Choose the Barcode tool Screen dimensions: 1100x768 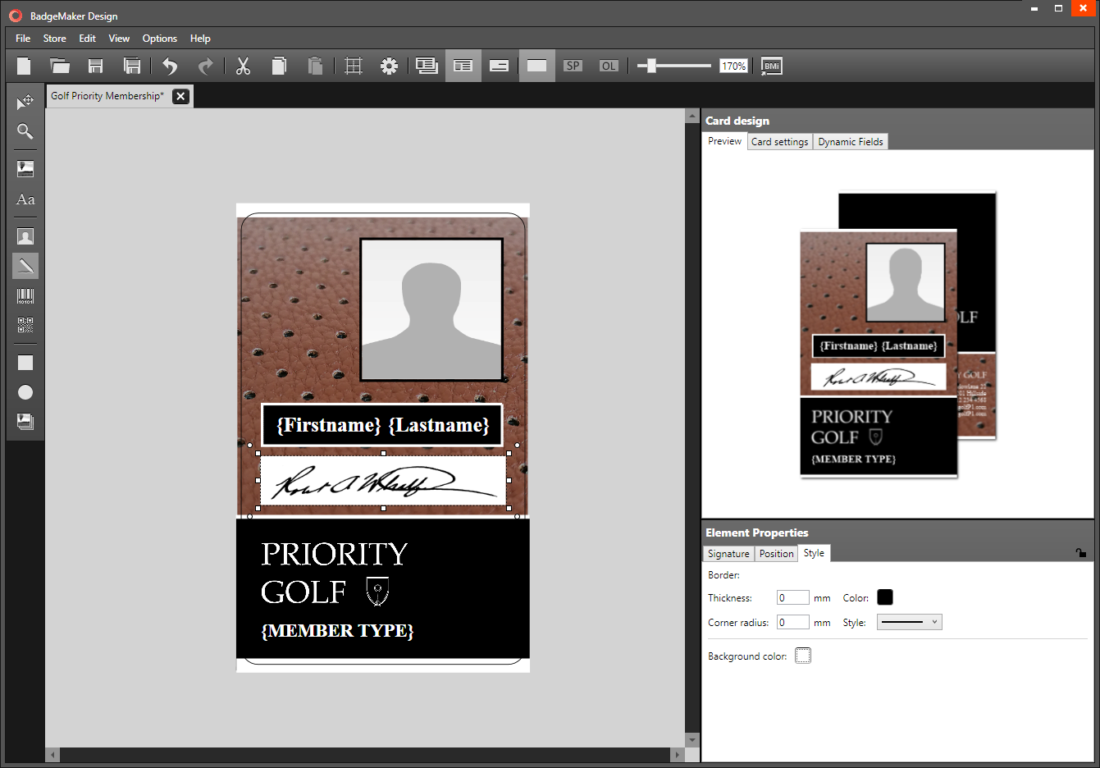[25, 296]
